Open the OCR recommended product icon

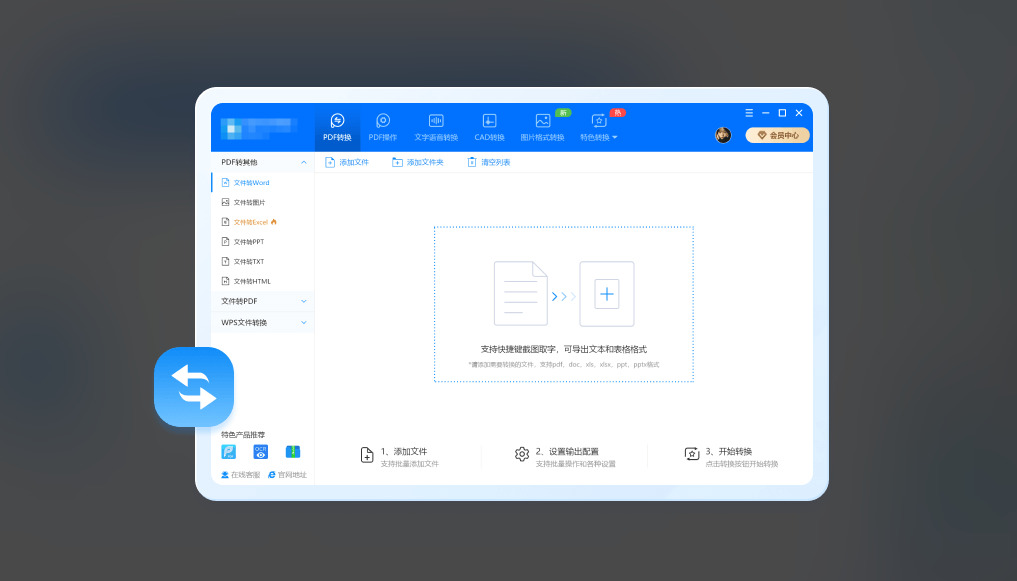tap(261, 452)
